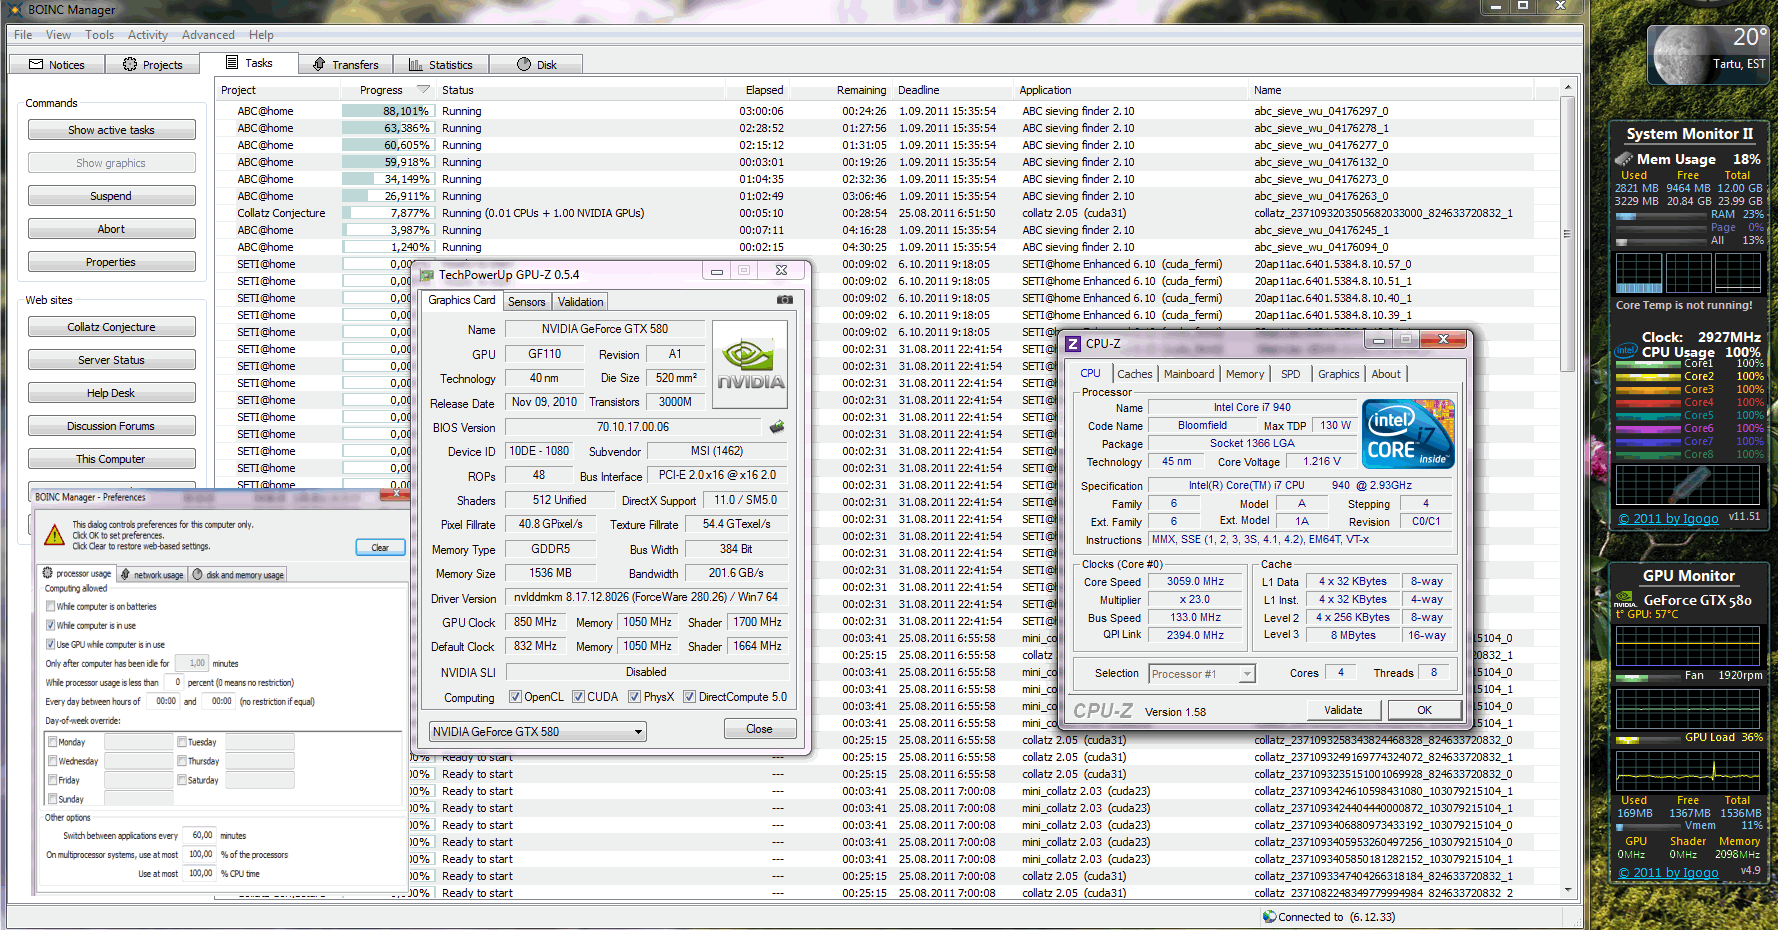Click Show active tasks button

(111, 130)
